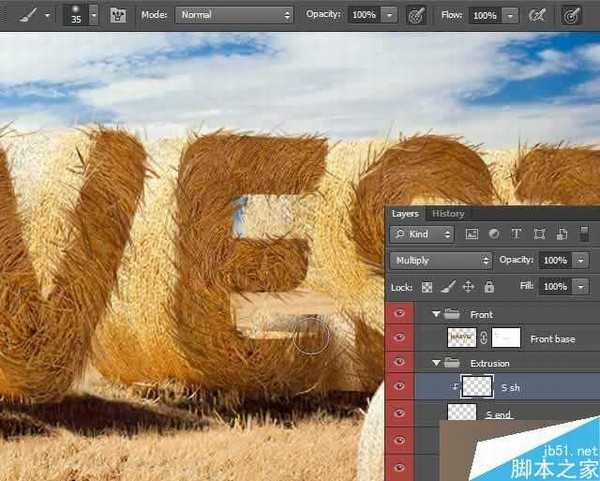This screenshot has height=481, width=600.
Task: Click lock image pixels brush icon
Action: tap(448, 286)
